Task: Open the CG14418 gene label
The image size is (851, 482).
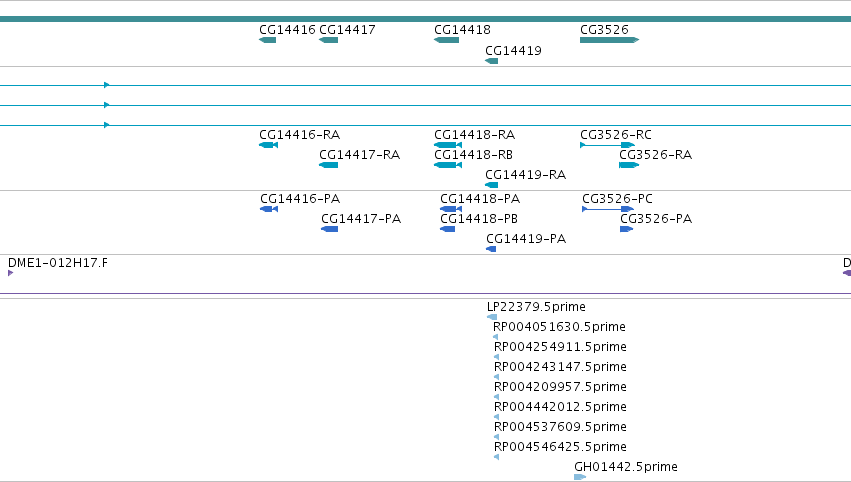Action: [x=462, y=29]
